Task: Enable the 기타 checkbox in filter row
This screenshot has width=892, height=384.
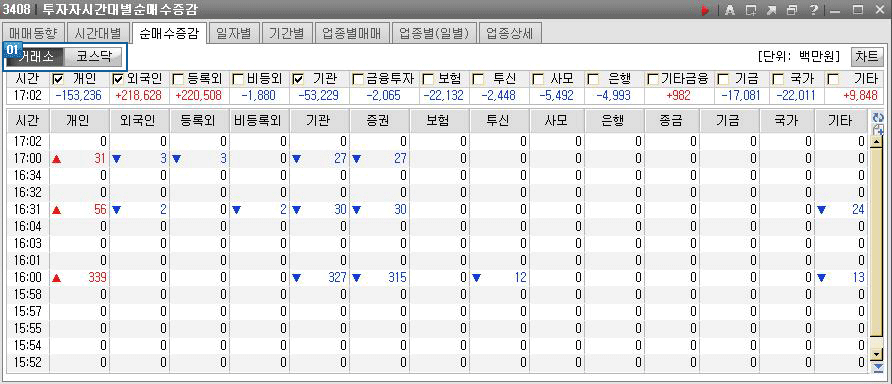Action: click(833, 79)
